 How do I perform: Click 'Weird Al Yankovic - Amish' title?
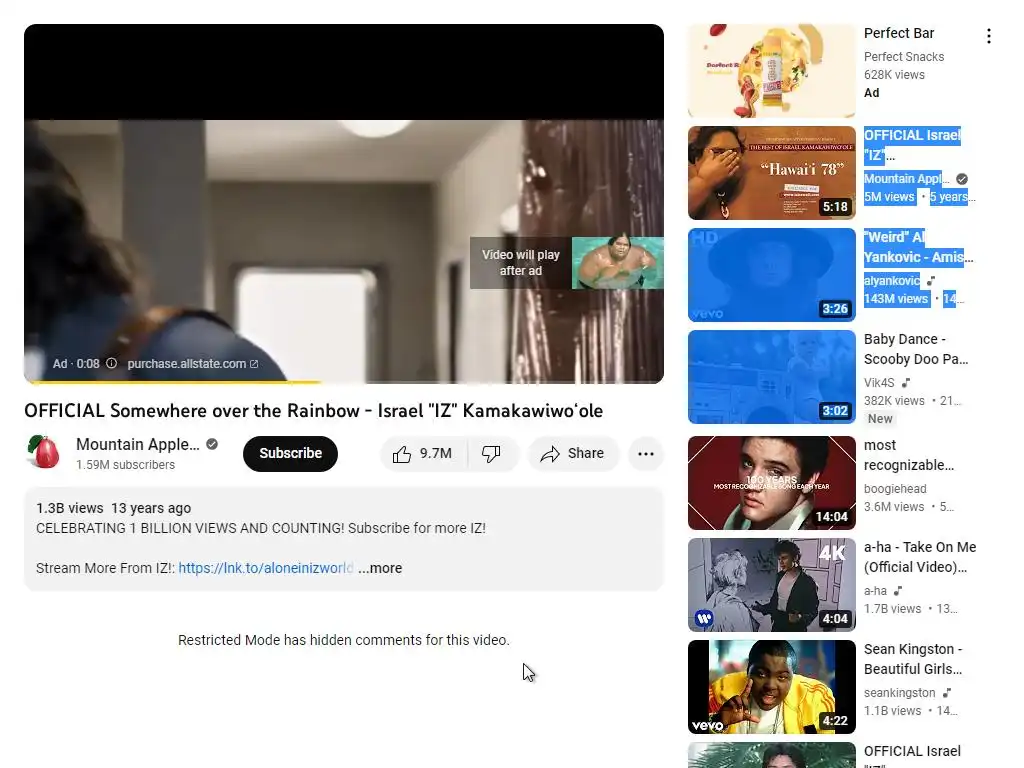[x=918, y=247]
